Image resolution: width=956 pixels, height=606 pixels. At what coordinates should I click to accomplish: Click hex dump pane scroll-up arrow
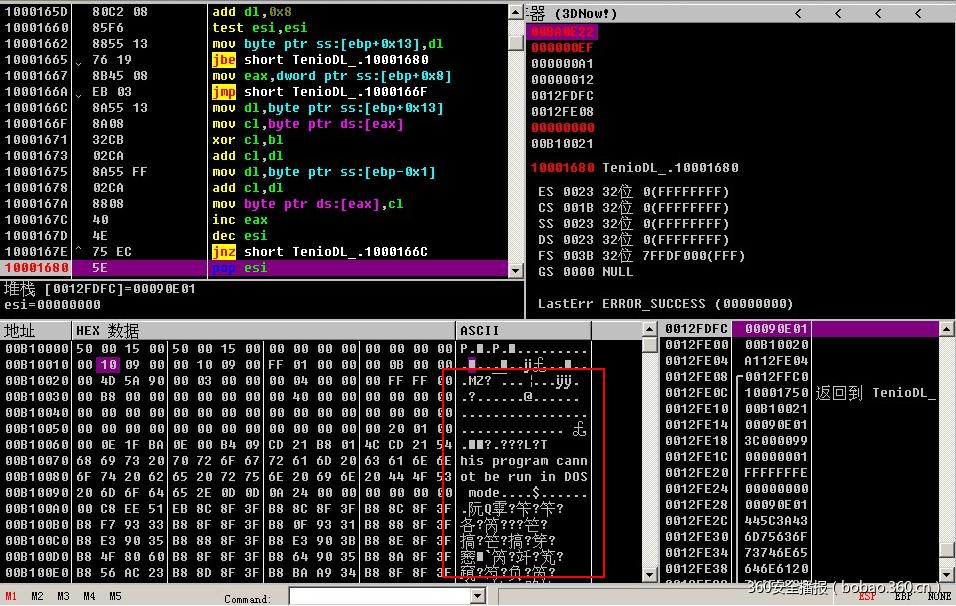pyautogui.click(x=650, y=329)
